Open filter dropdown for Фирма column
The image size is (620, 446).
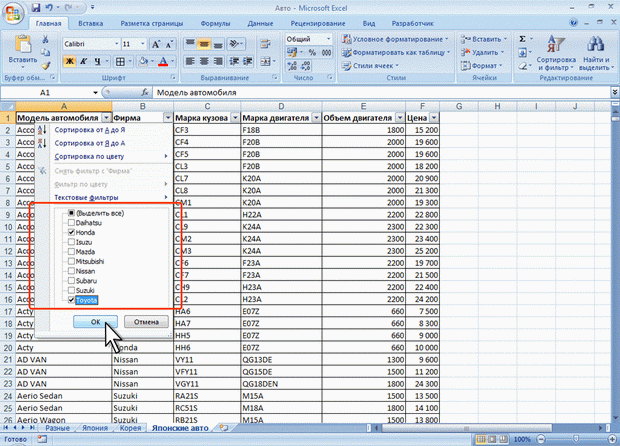[168, 118]
